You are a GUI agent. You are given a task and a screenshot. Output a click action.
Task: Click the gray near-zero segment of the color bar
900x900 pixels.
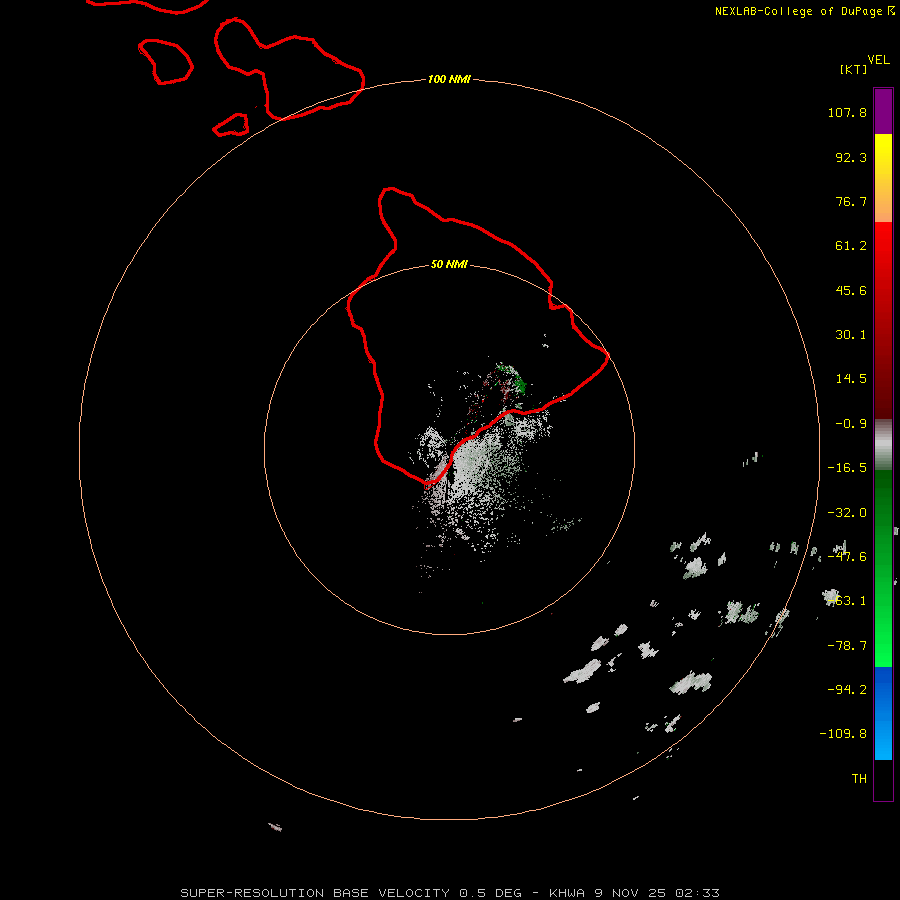coord(883,444)
